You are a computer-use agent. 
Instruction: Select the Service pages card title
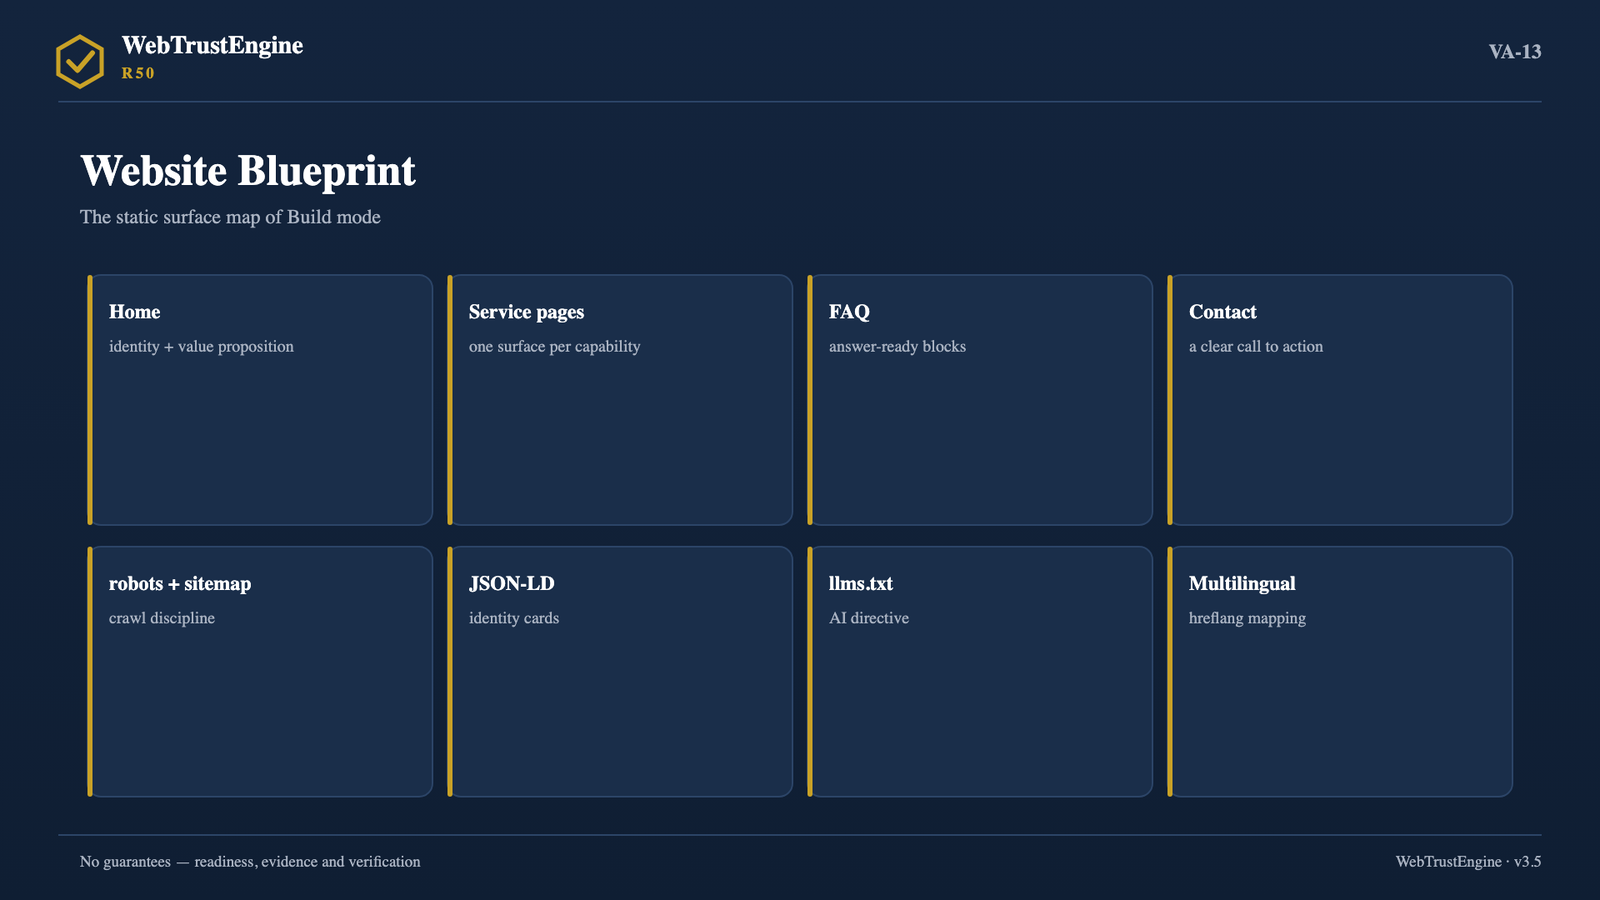click(x=526, y=312)
